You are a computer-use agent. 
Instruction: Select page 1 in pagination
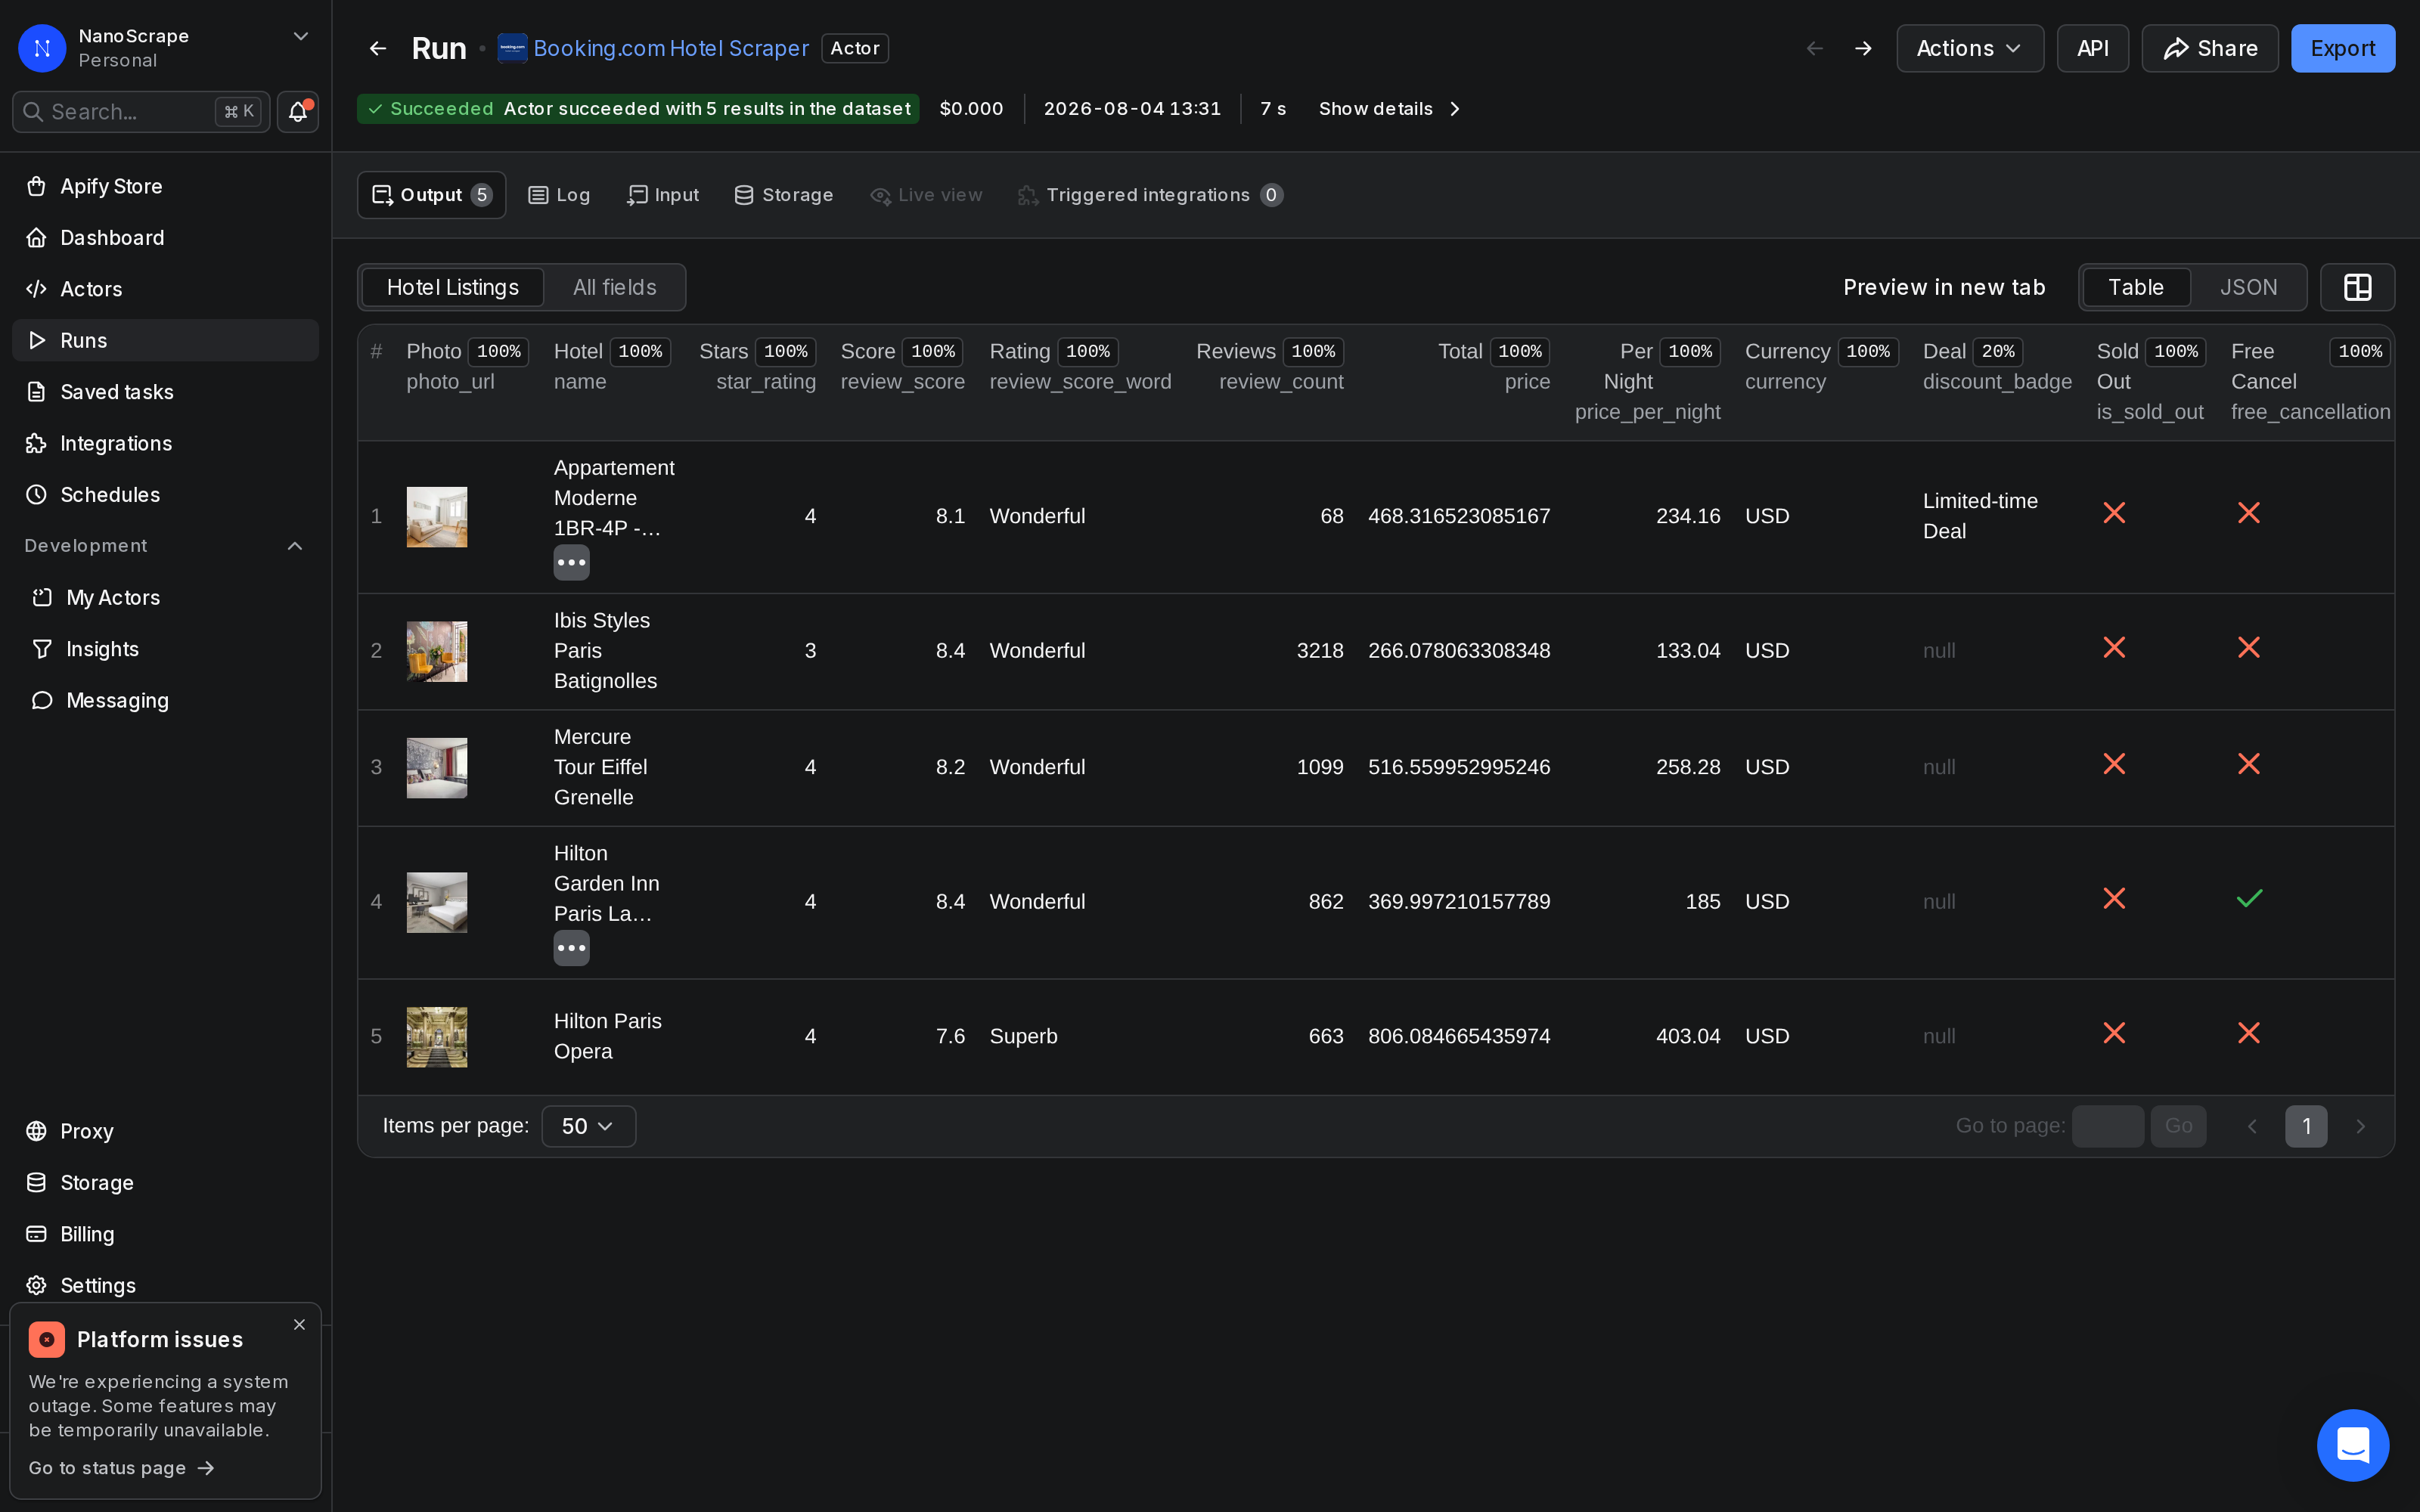(x=2306, y=1126)
